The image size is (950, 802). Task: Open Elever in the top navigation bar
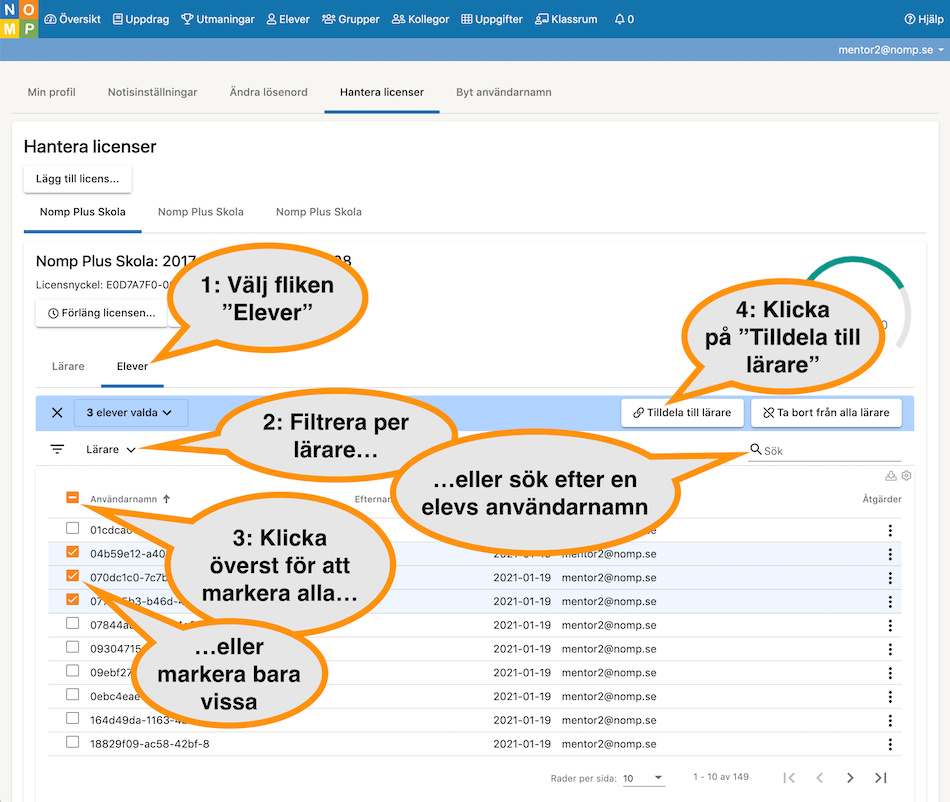288,19
